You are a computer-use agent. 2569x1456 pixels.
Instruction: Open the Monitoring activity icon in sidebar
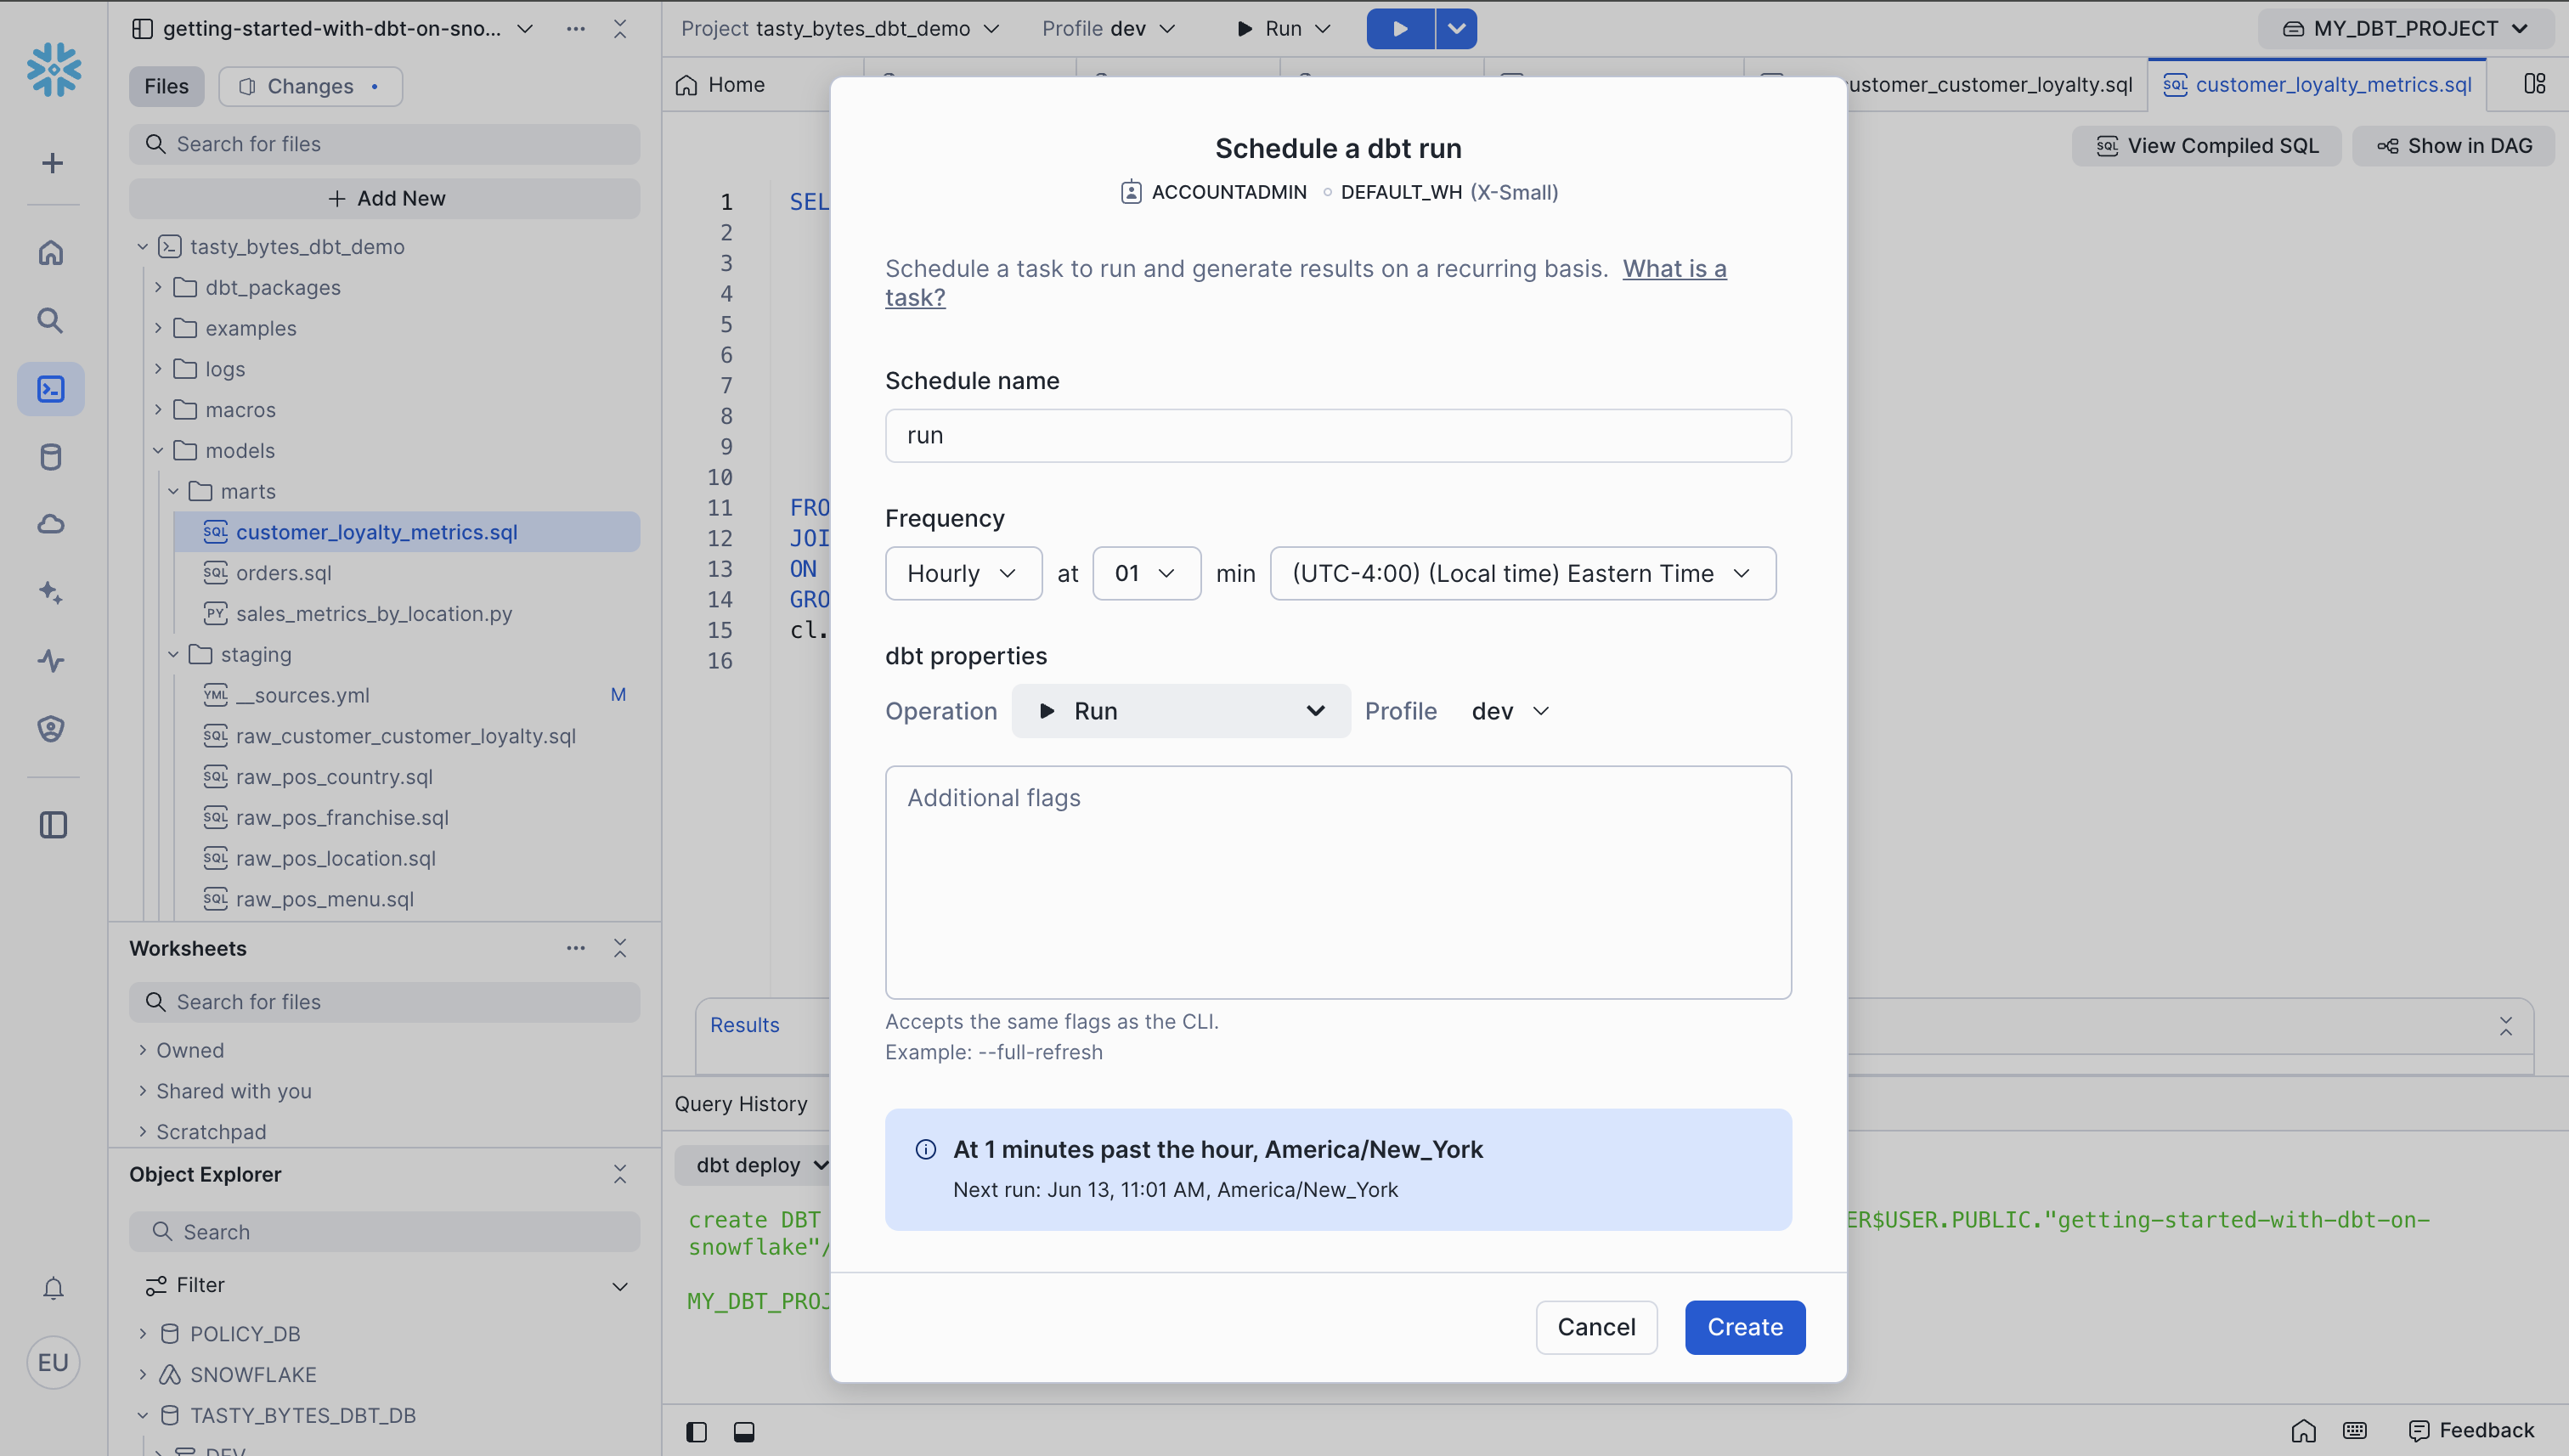[51, 661]
